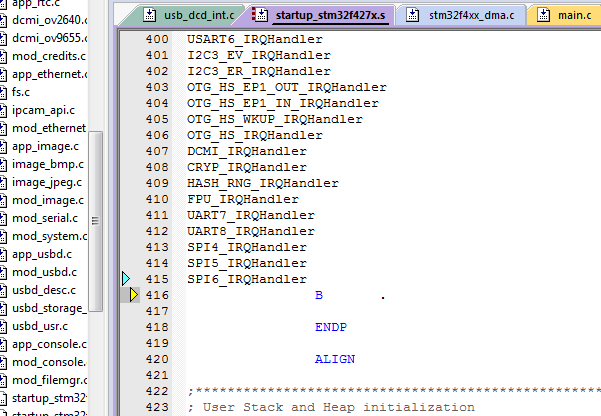Click line number 400 in the gutter
601x416 pixels.
tap(157, 39)
